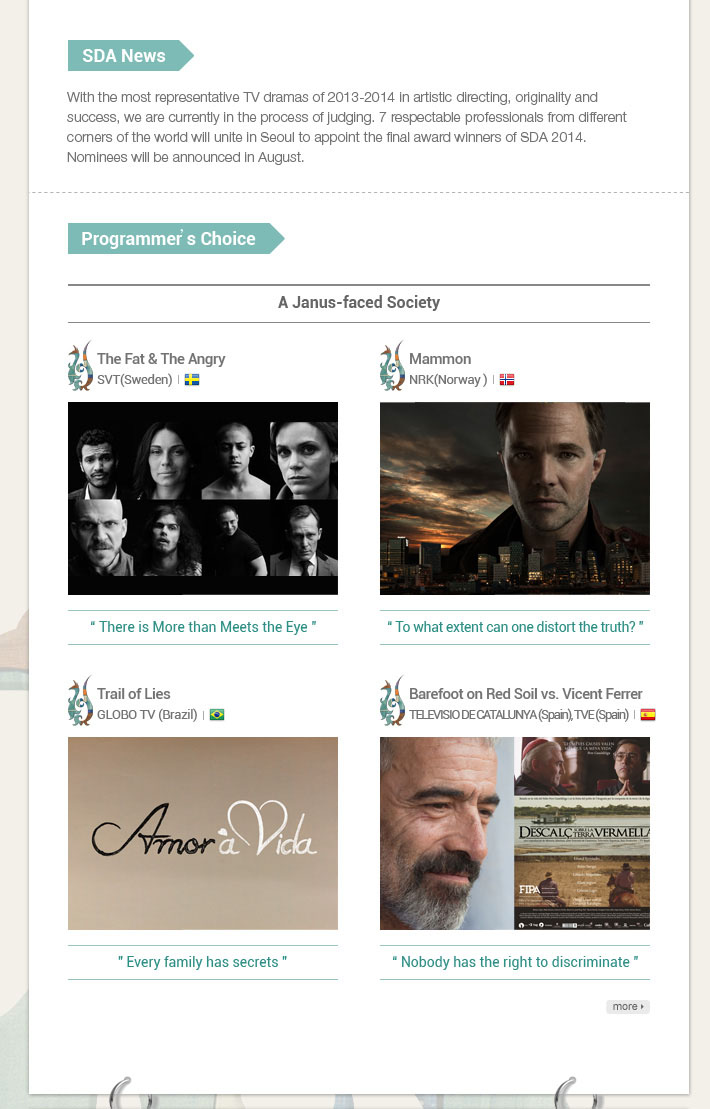Click the dragon emblem beside Mammon
This screenshot has height=1109, width=710.
(x=392, y=366)
